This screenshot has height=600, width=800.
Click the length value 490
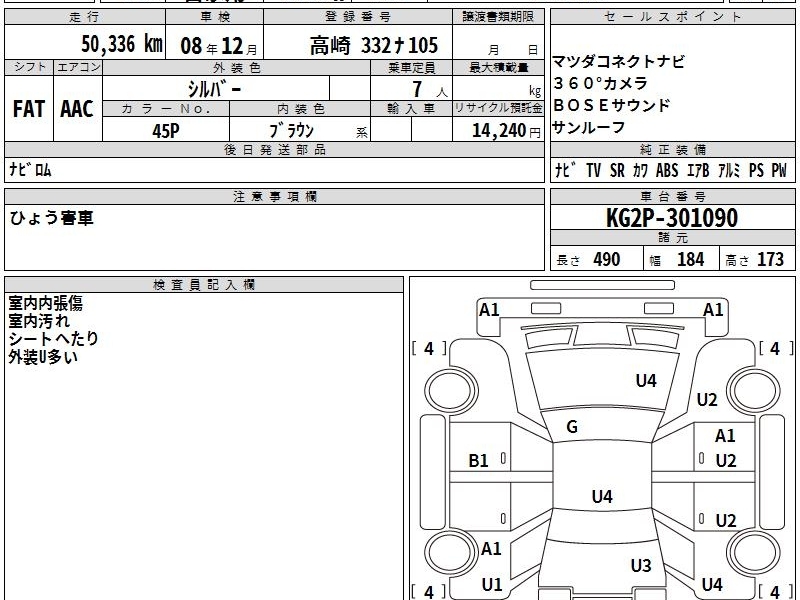pos(607,259)
